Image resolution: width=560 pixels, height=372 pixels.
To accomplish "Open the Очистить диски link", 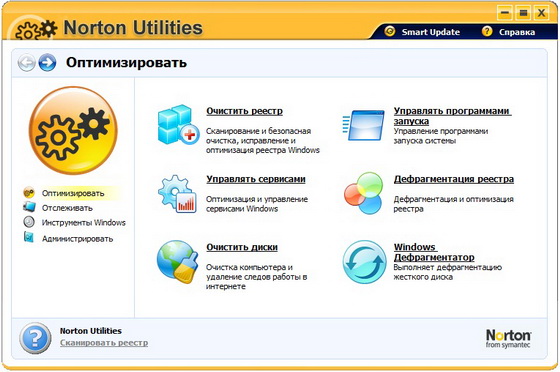I will (x=242, y=247).
